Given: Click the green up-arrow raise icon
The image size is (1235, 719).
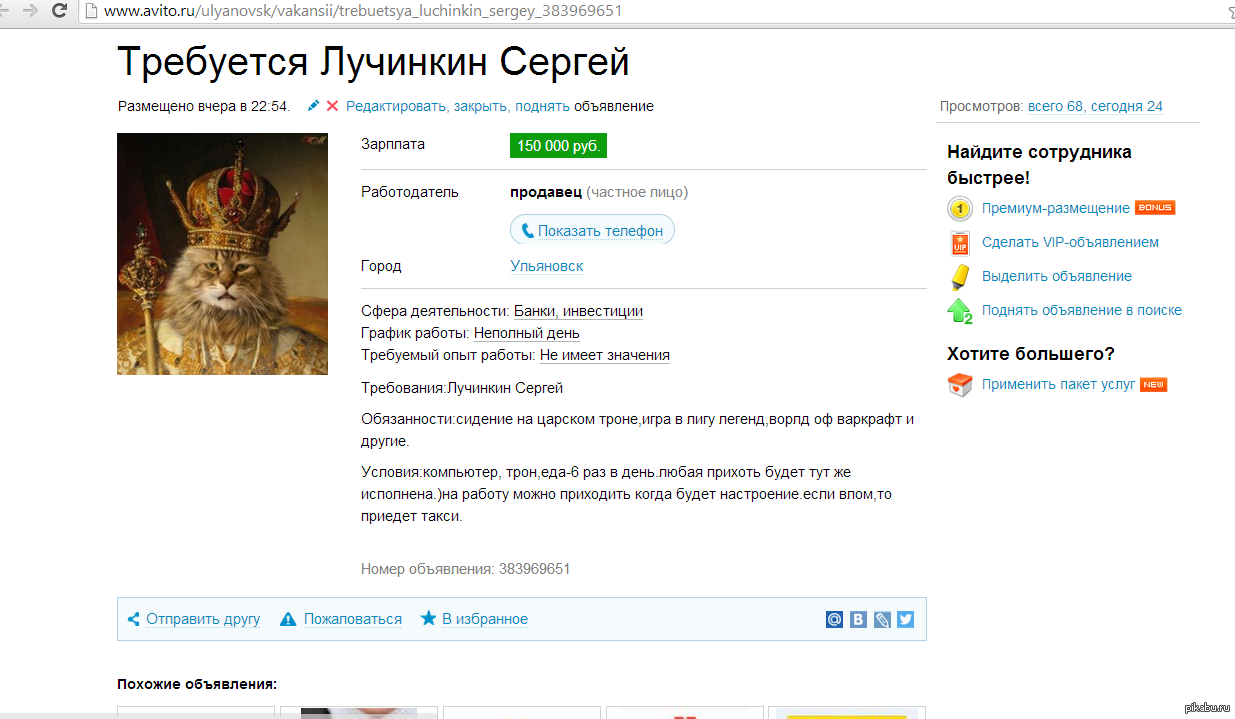Looking at the screenshot, I should pos(960,311).
